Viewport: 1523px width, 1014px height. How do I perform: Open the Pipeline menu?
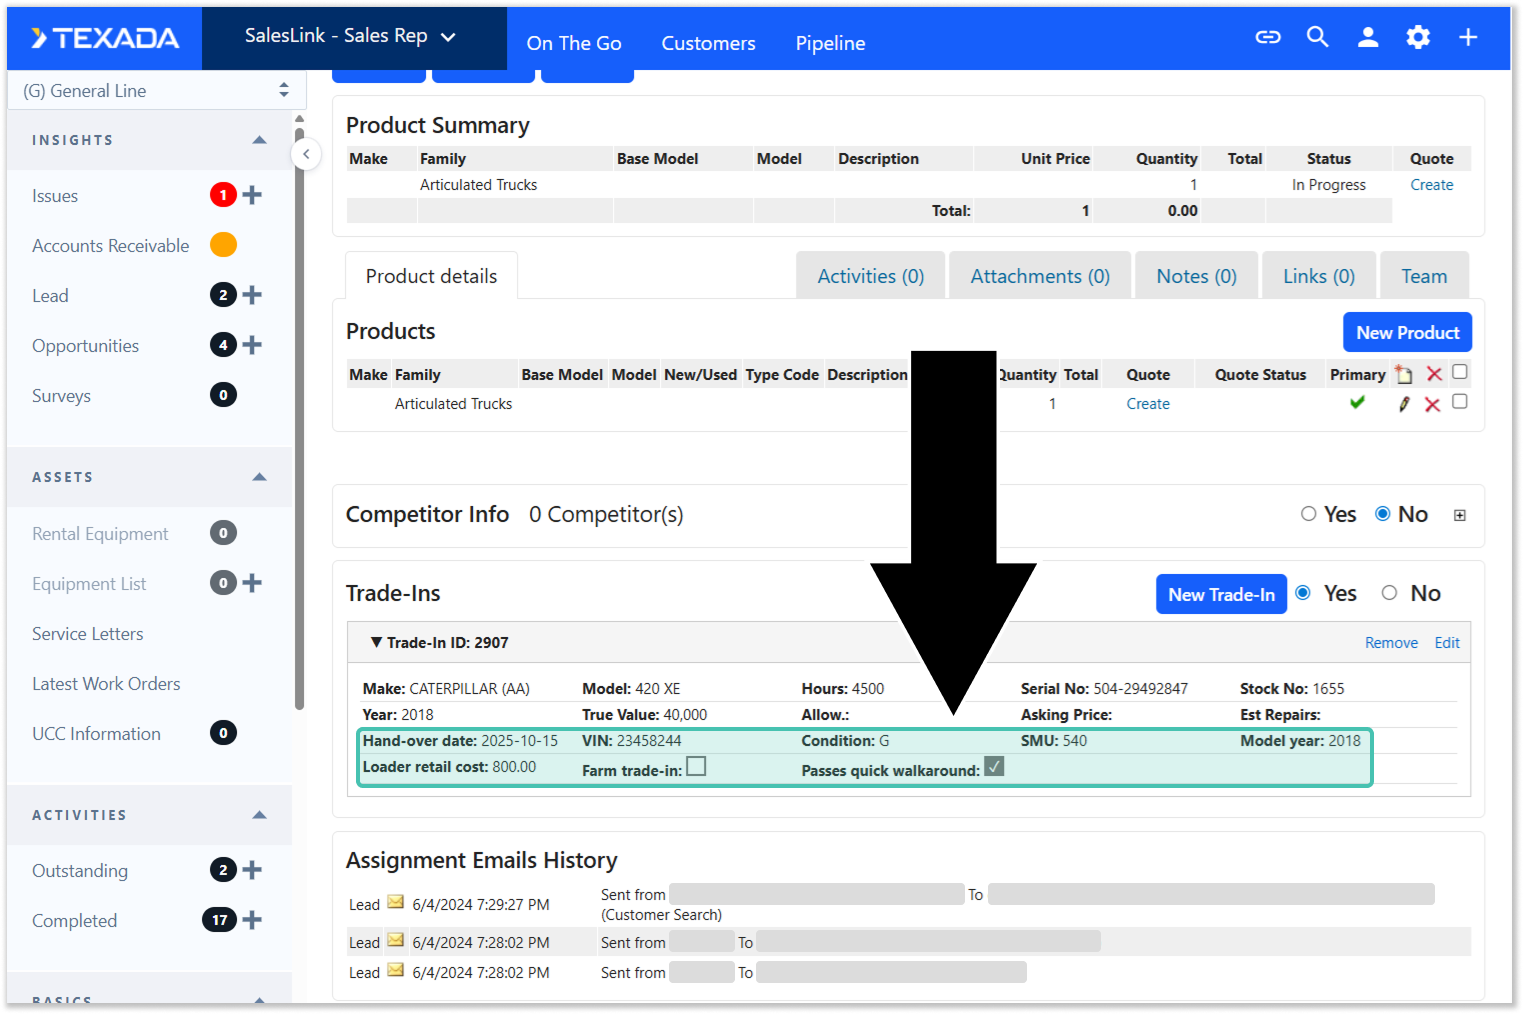pos(830,43)
